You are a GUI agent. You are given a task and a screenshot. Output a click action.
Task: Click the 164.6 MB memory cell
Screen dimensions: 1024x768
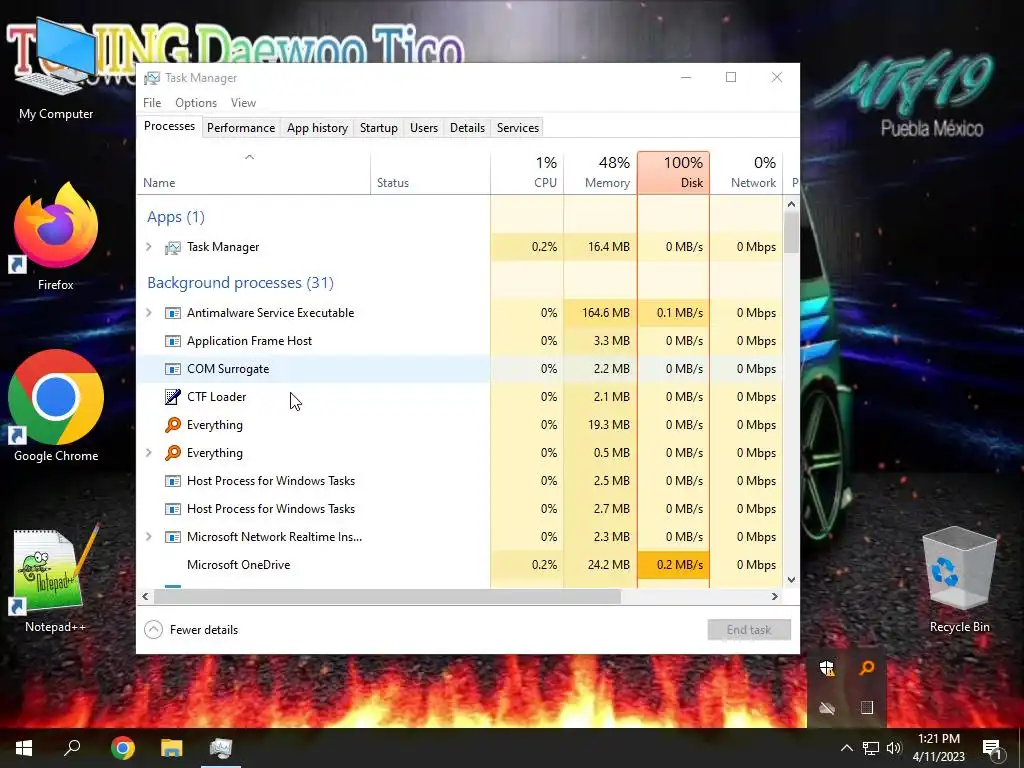click(x=600, y=313)
